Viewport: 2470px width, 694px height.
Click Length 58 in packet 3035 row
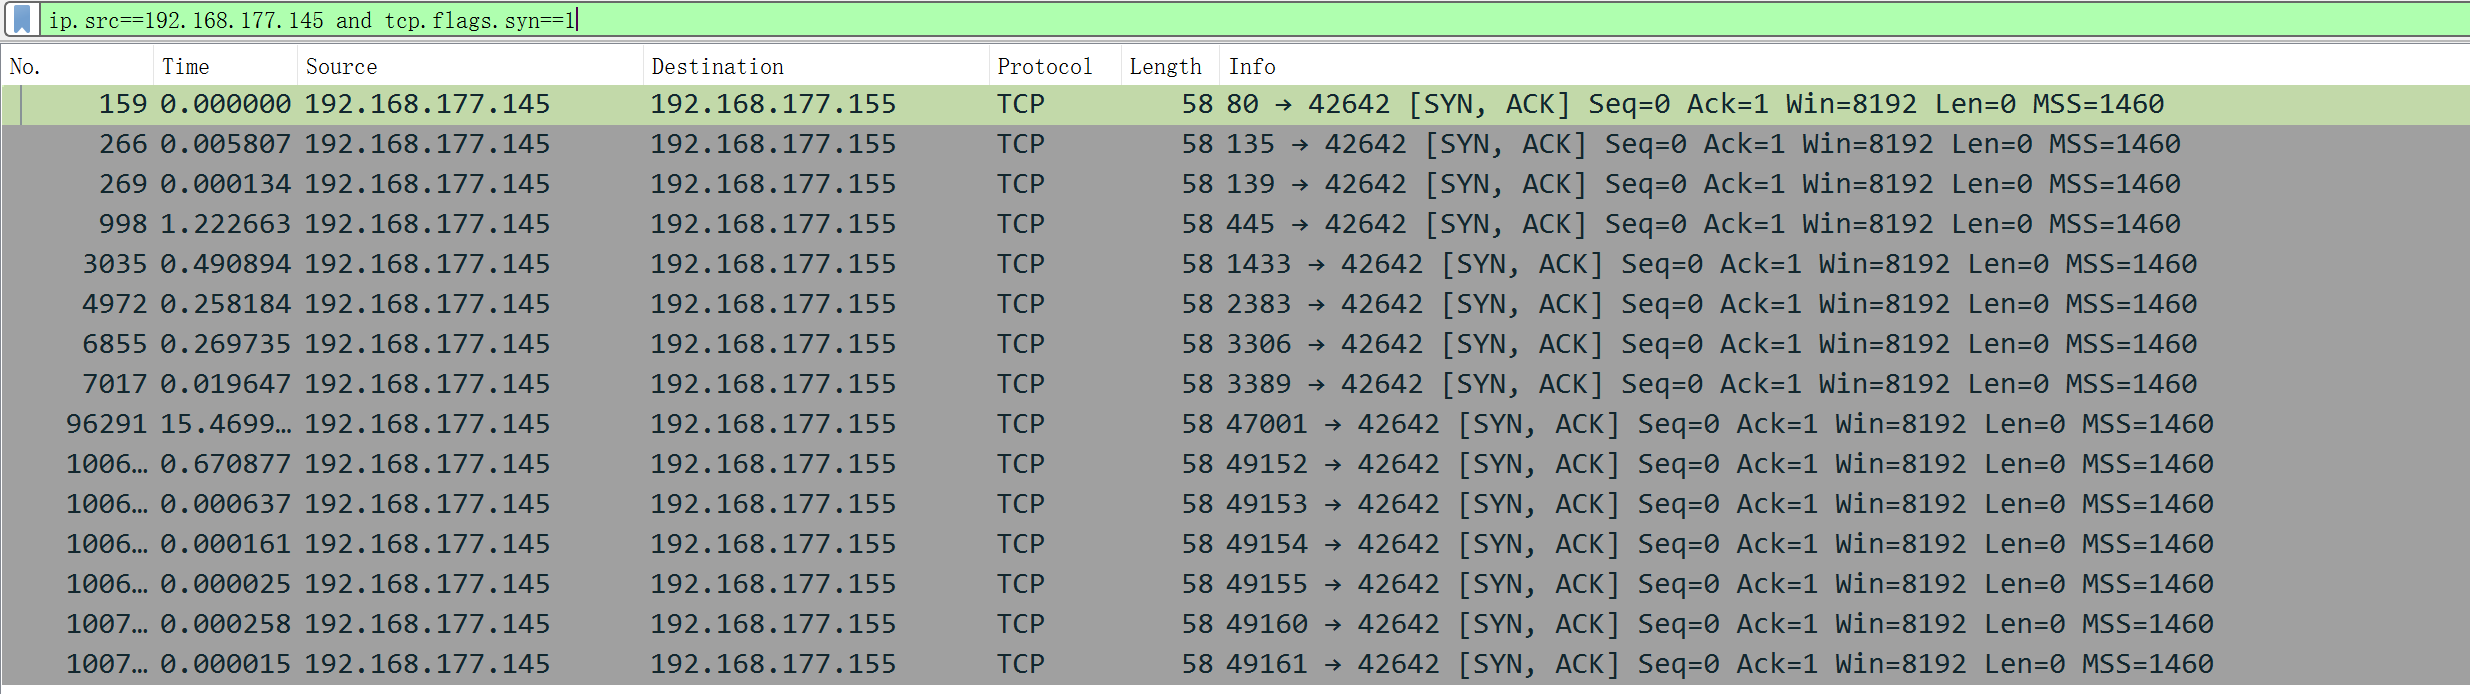1197,264
